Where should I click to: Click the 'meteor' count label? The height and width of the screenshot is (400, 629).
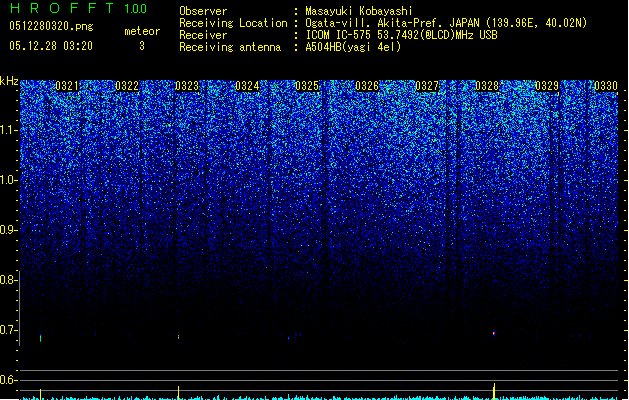[x=142, y=31]
